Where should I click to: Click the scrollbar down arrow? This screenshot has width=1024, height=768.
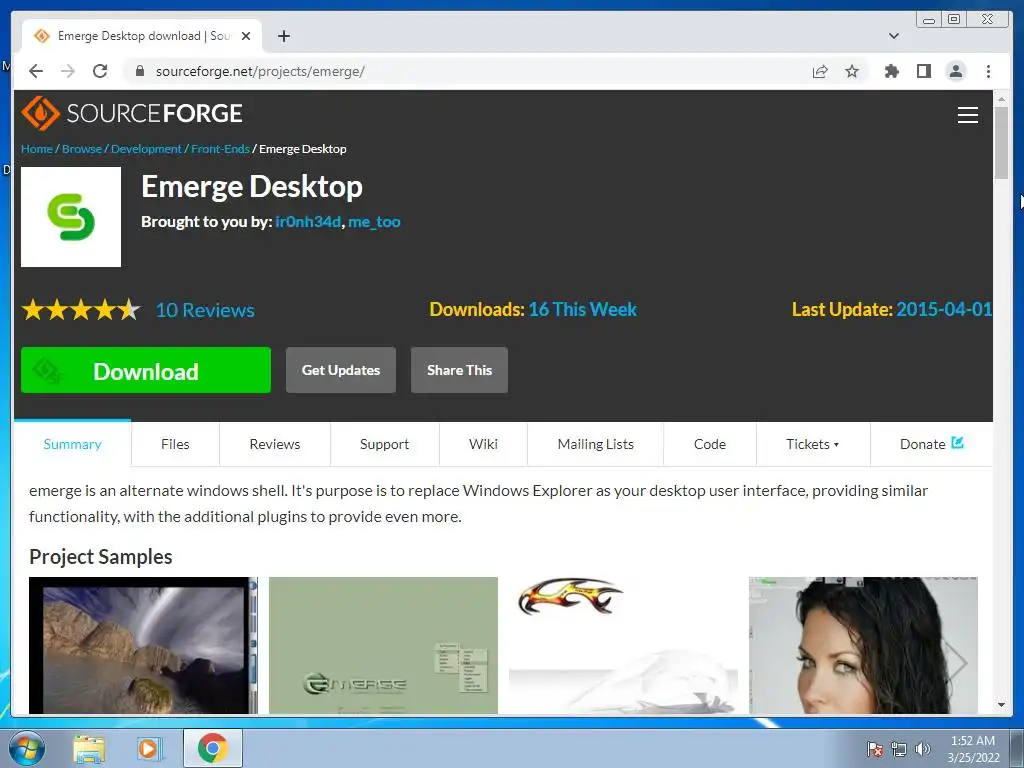[1001, 705]
